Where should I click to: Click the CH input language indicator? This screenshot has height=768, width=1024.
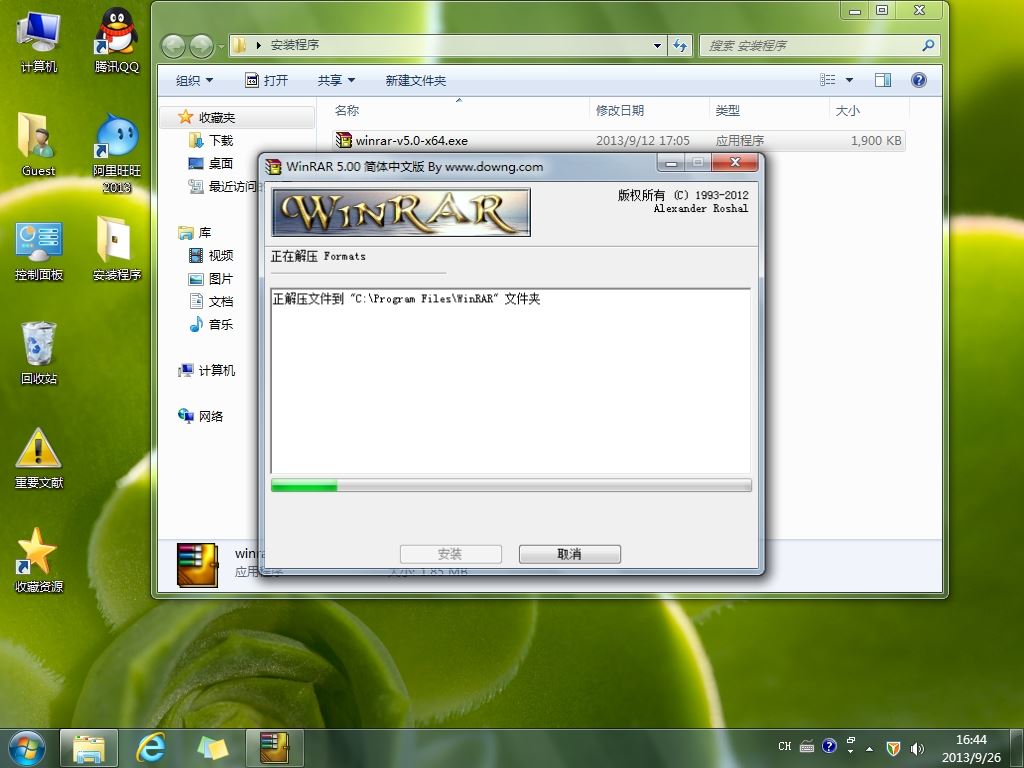point(785,746)
